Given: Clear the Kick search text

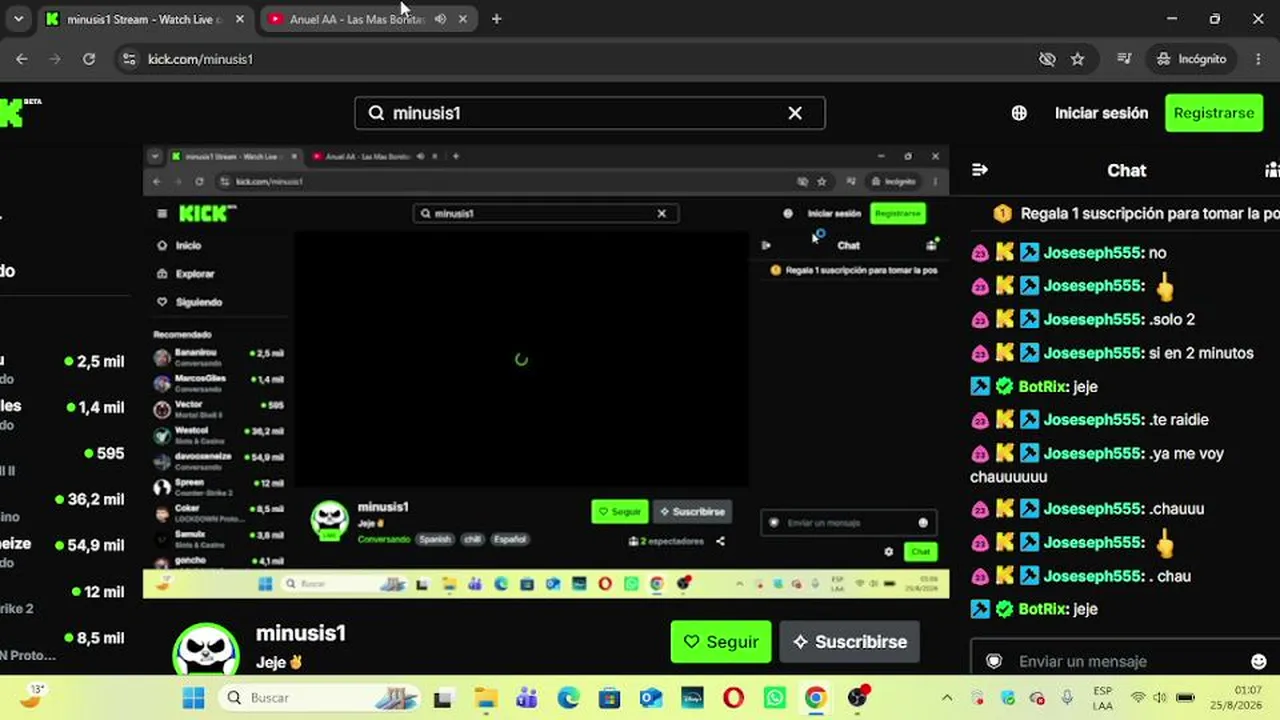Looking at the screenshot, I should tap(795, 113).
